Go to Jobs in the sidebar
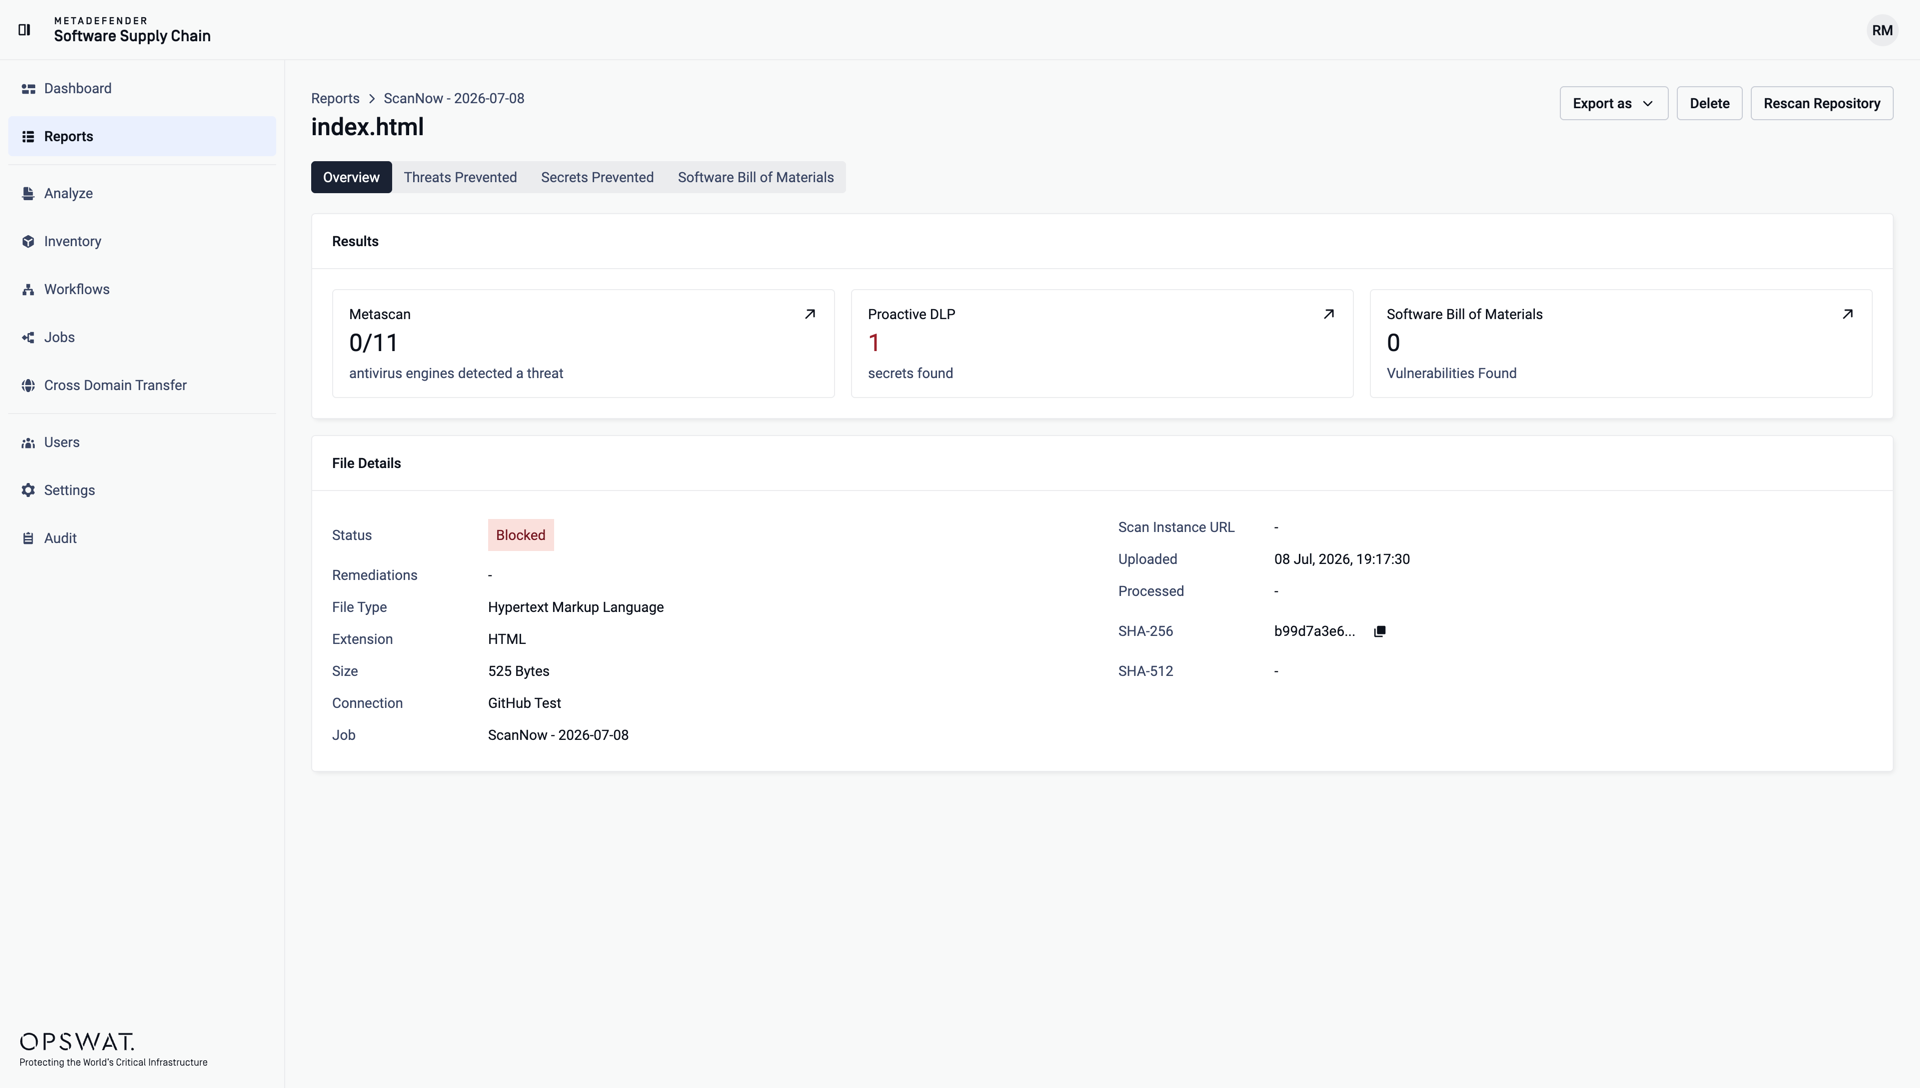Image resolution: width=1920 pixels, height=1088 pixels. tap(142, 338)
